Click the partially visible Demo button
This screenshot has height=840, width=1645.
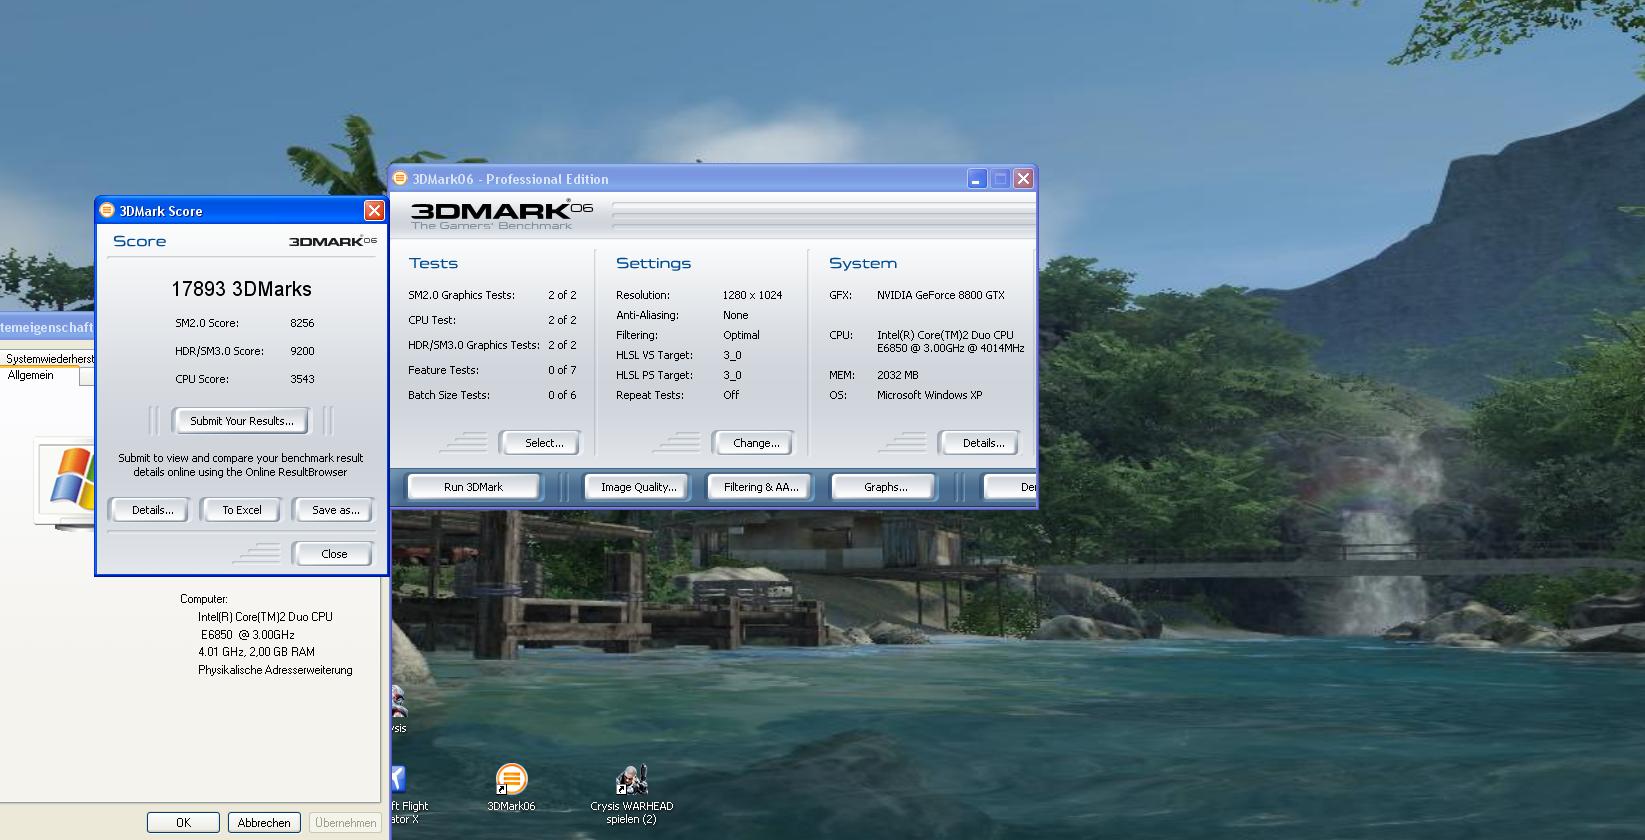pyautogui.click(x=1010, y=487)
